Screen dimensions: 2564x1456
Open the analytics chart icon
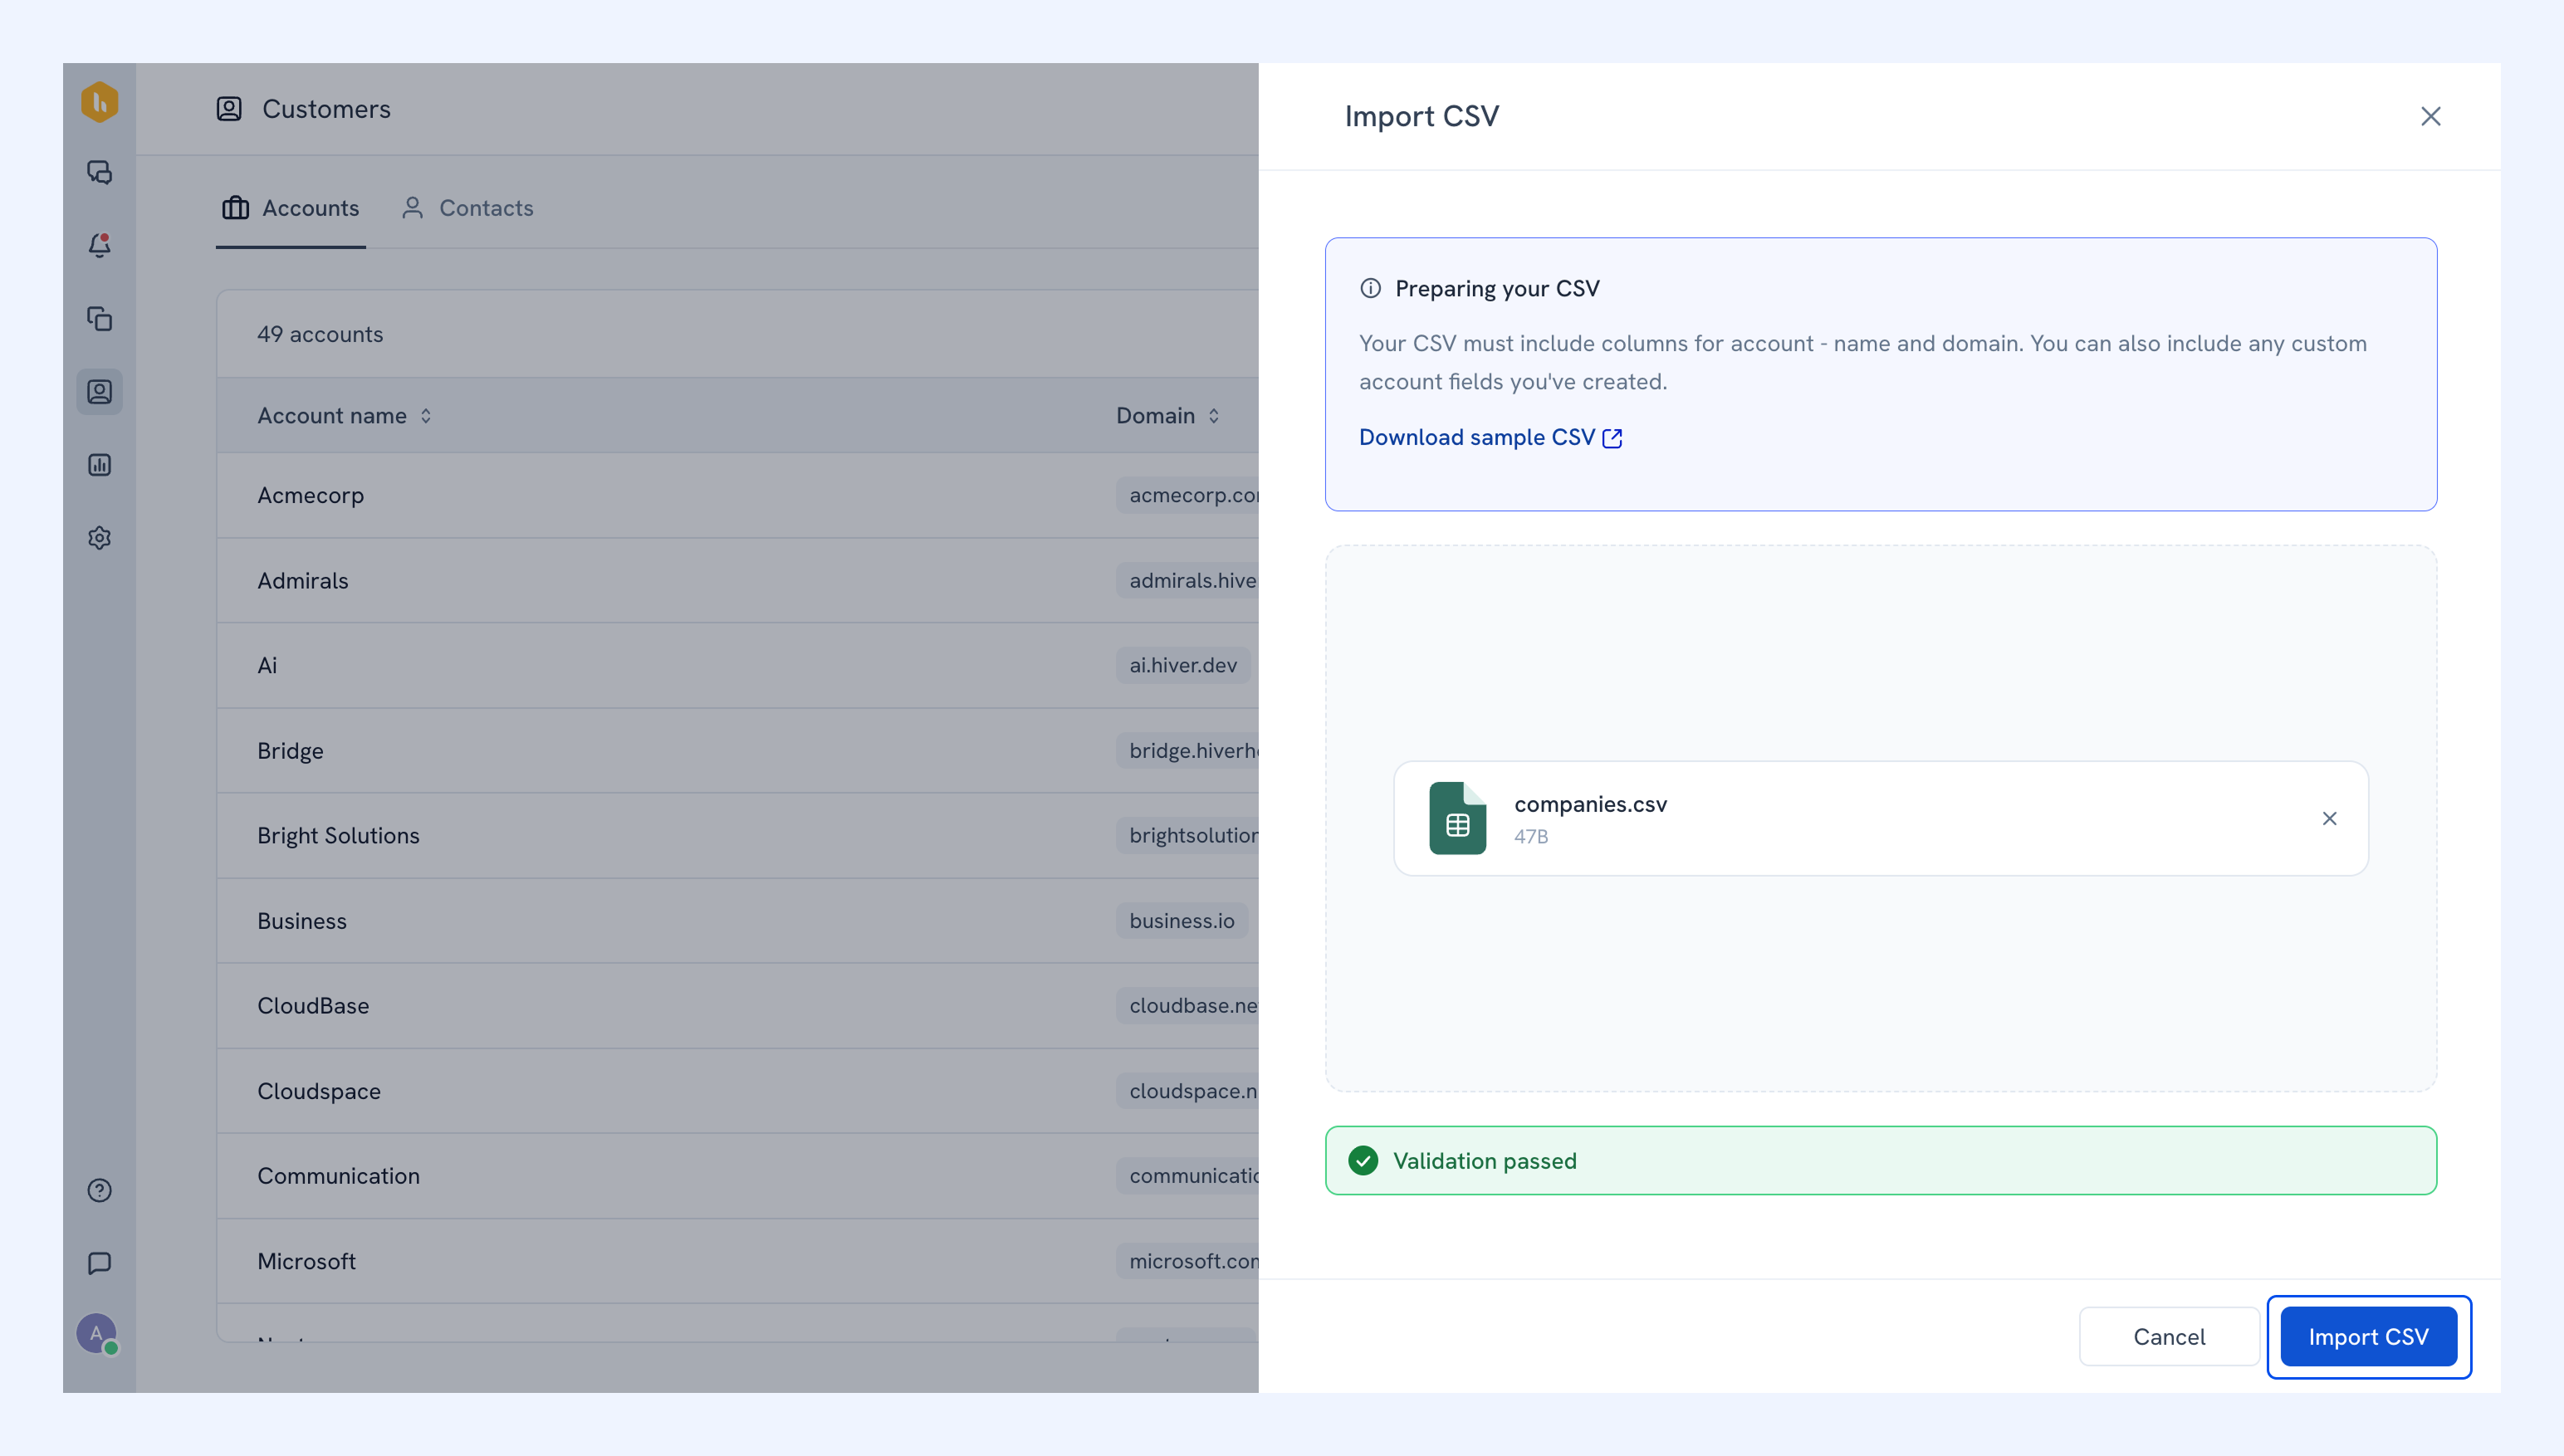99,465
